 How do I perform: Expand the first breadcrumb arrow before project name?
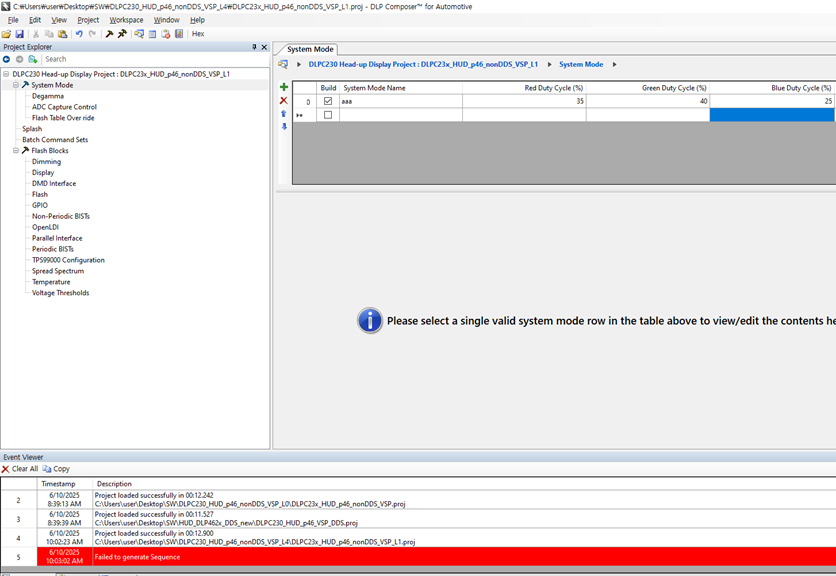pyautogui.click(x=299, y=64)
